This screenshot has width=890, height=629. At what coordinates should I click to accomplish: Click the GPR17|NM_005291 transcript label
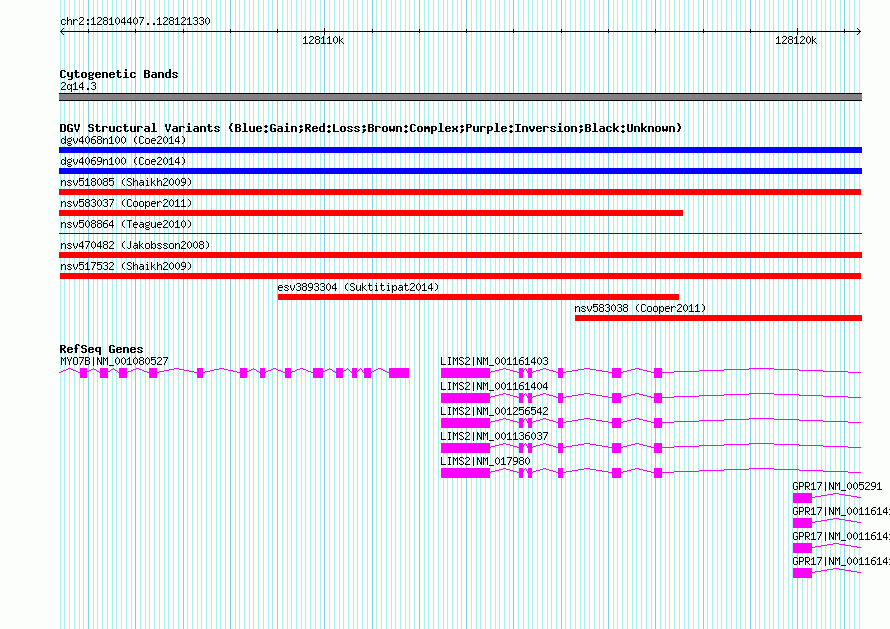pyautogui.click(x=837, y=486)
